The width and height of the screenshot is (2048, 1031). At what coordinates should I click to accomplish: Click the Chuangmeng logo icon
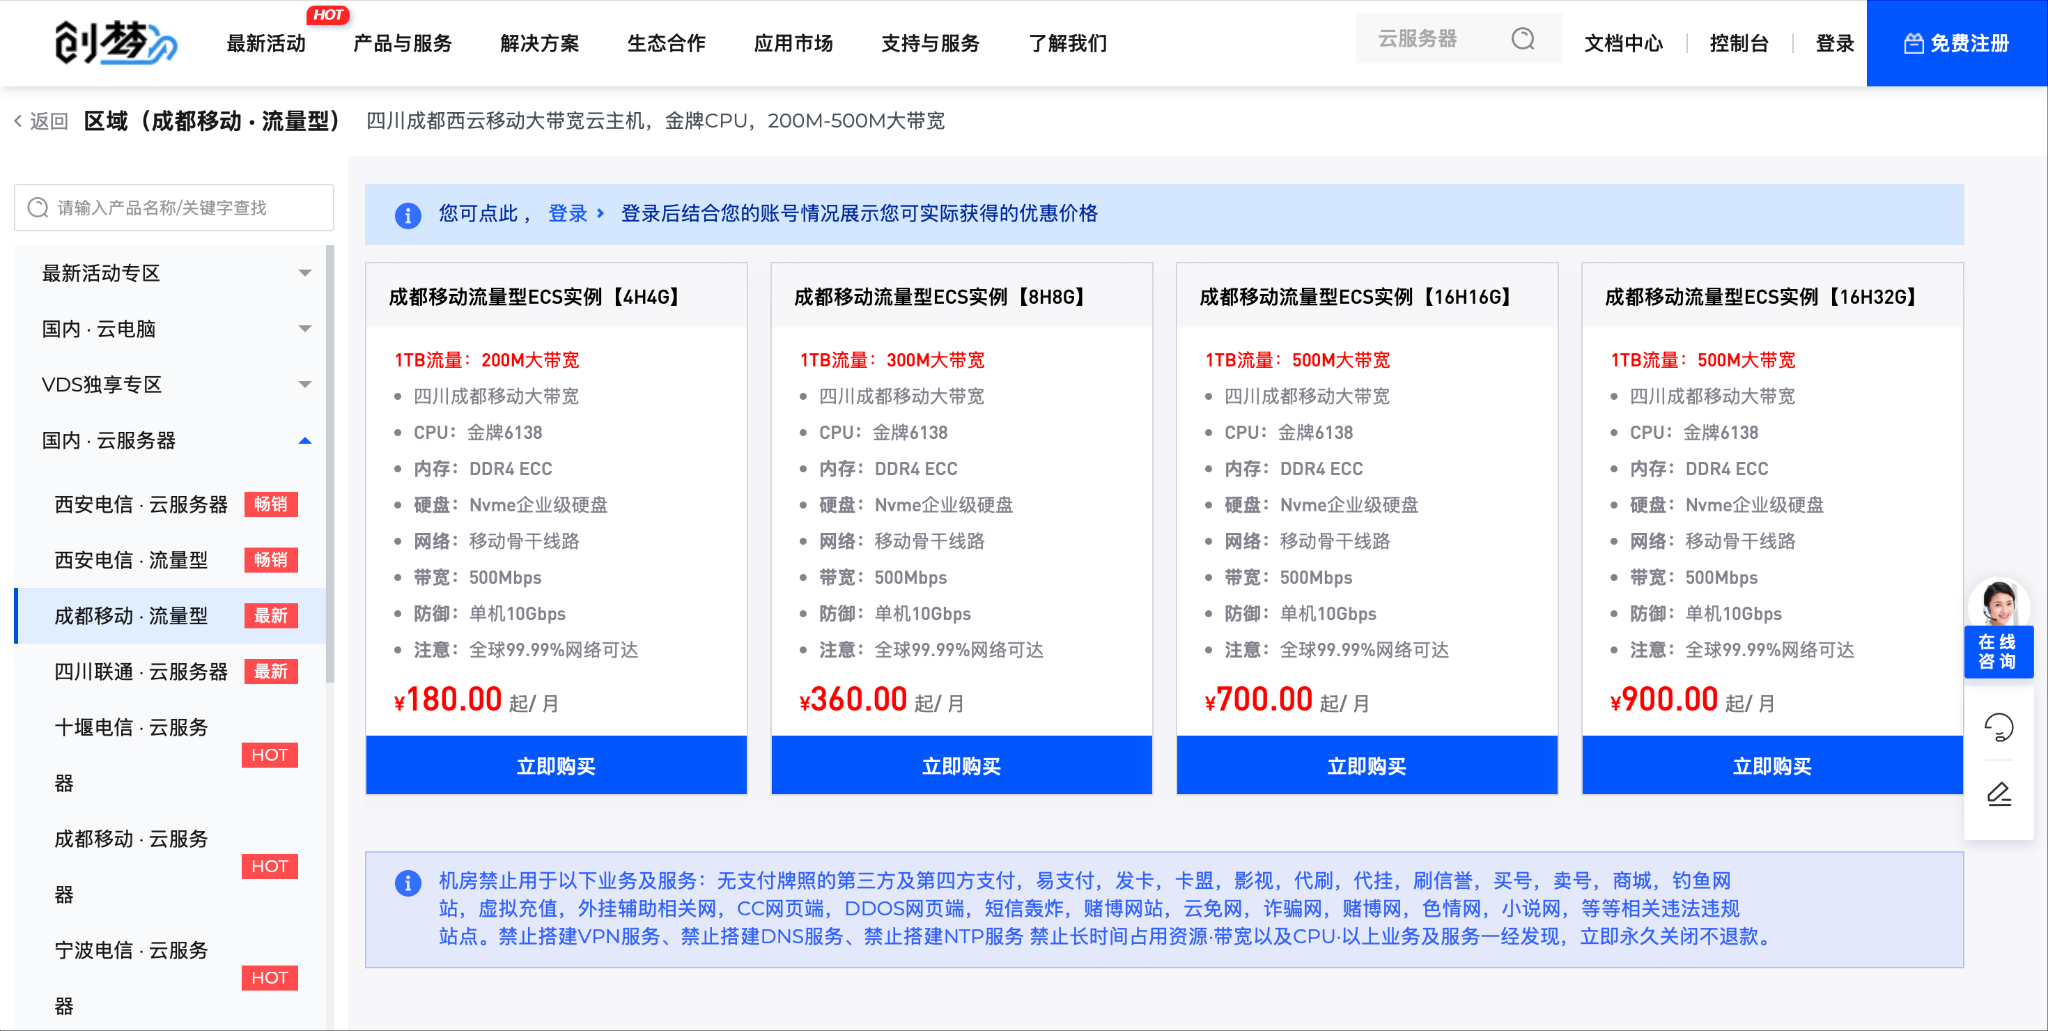coord(115,43)
